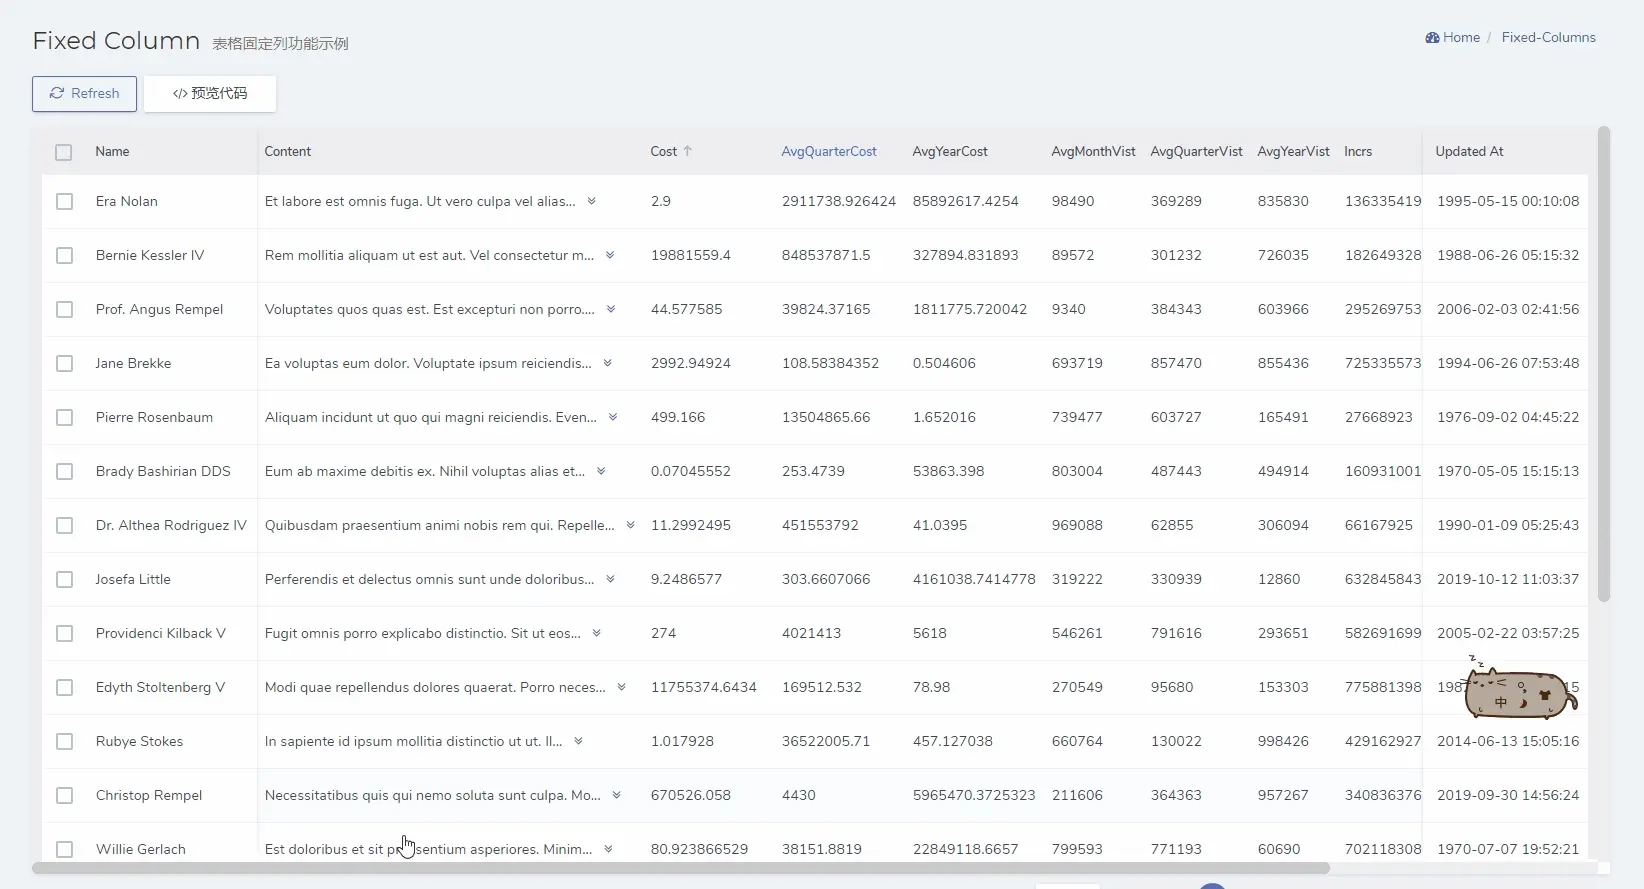
Task: Check the box for Prof. Angus Rempel
Action: [x=65, y=310]
